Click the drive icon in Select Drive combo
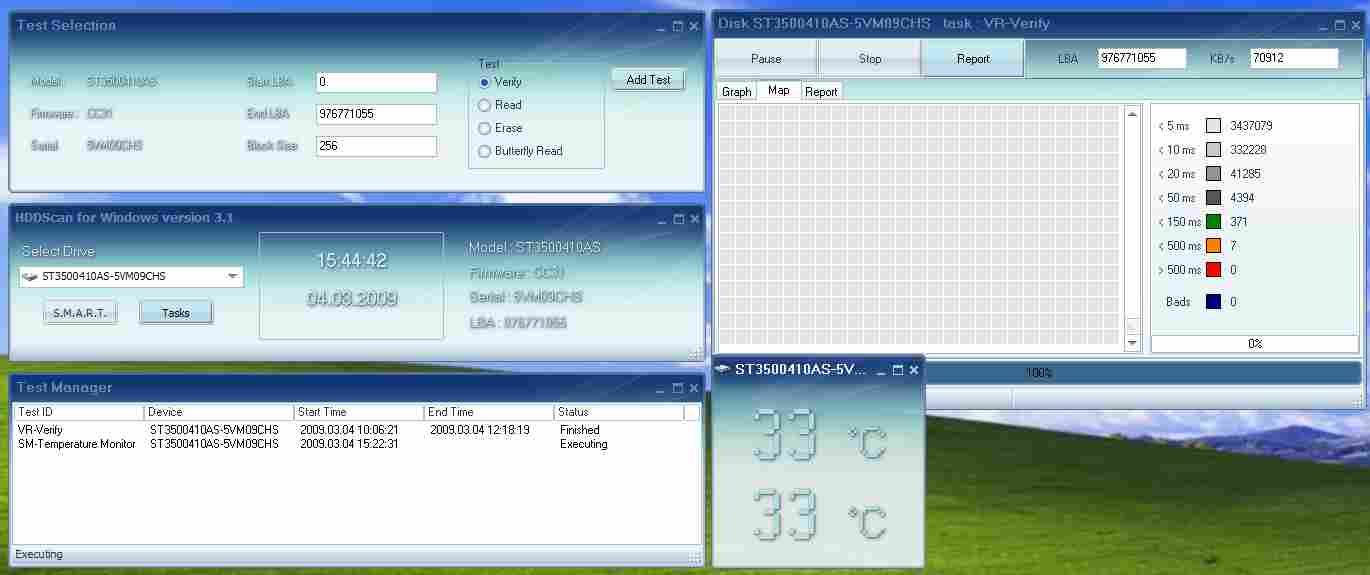Screen dimensions: 1370x575 (x=31, y=276)
